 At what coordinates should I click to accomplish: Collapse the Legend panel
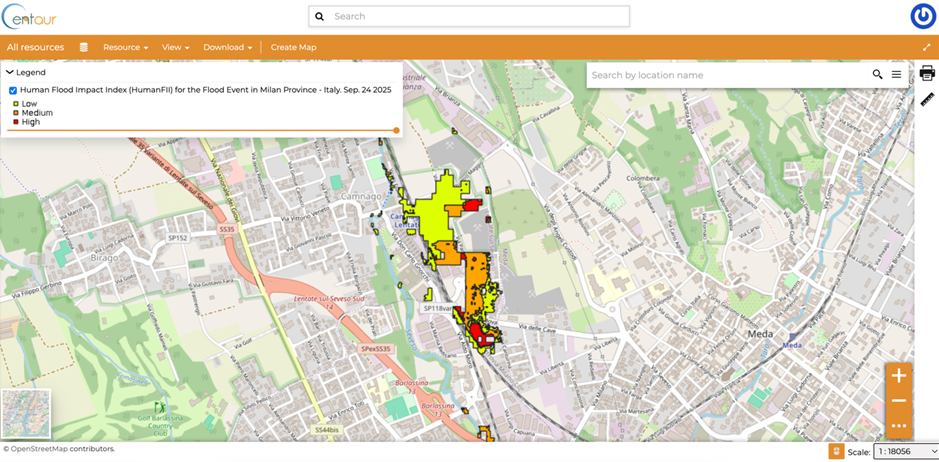tap(10, 72)
